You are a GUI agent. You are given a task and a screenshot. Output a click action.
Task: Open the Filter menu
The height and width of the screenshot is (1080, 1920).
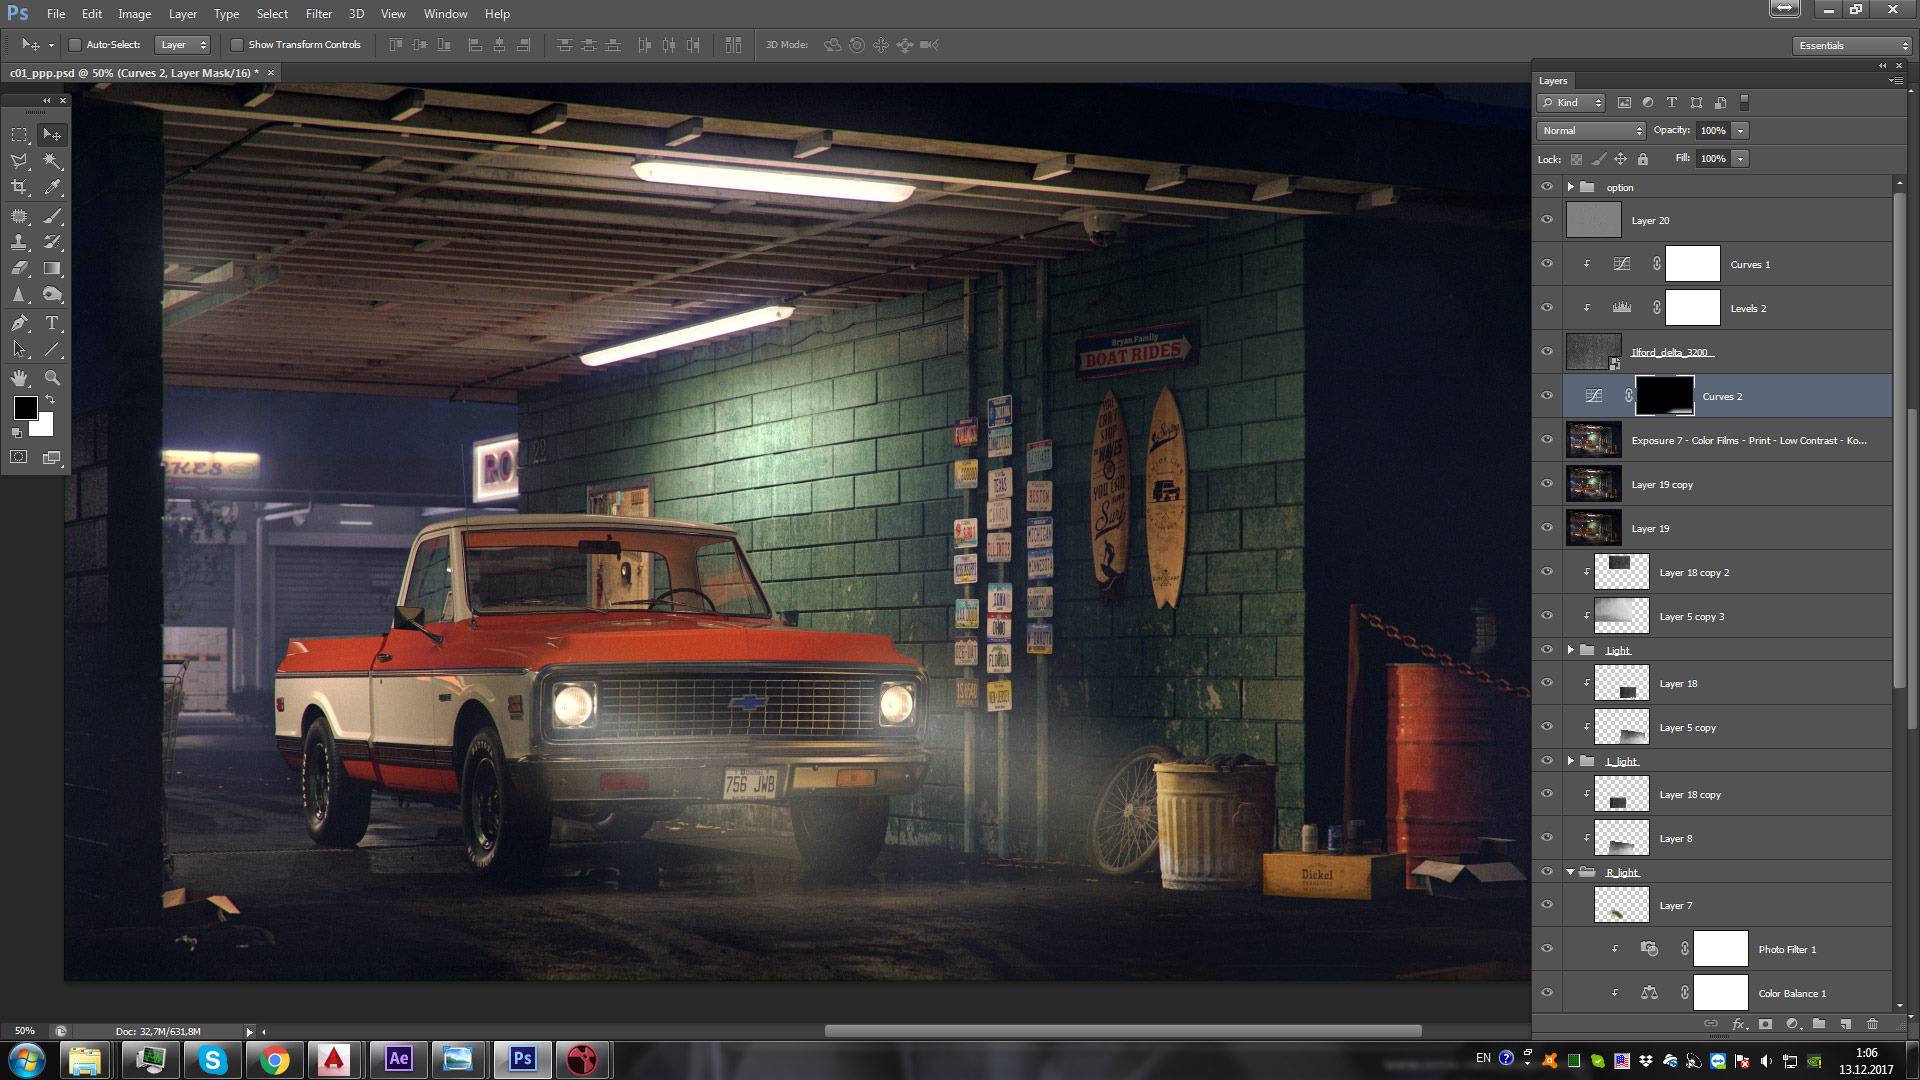coord(319,14)
